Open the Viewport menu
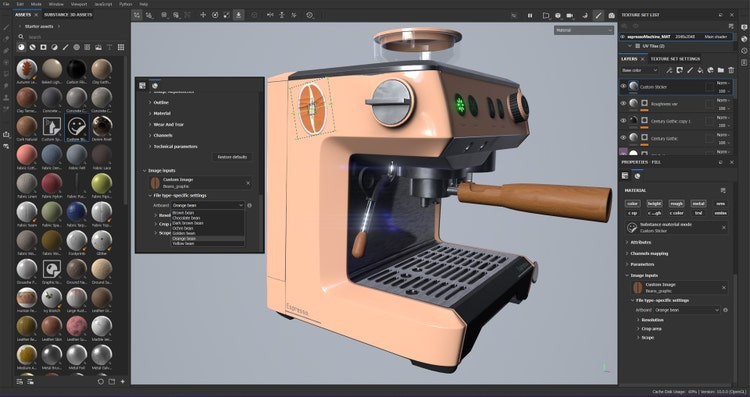 tap(79, 4)
